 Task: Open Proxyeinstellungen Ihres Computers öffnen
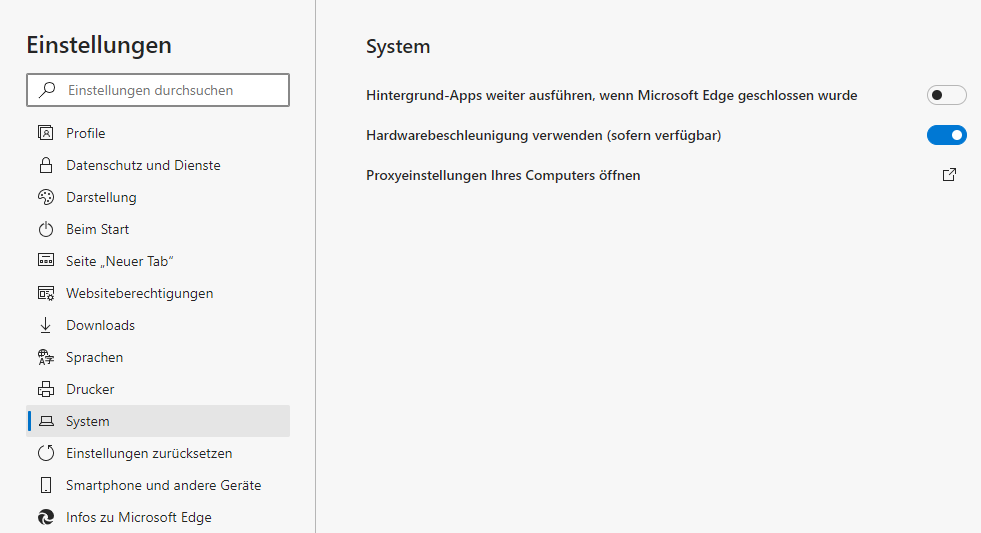point(503,175)
